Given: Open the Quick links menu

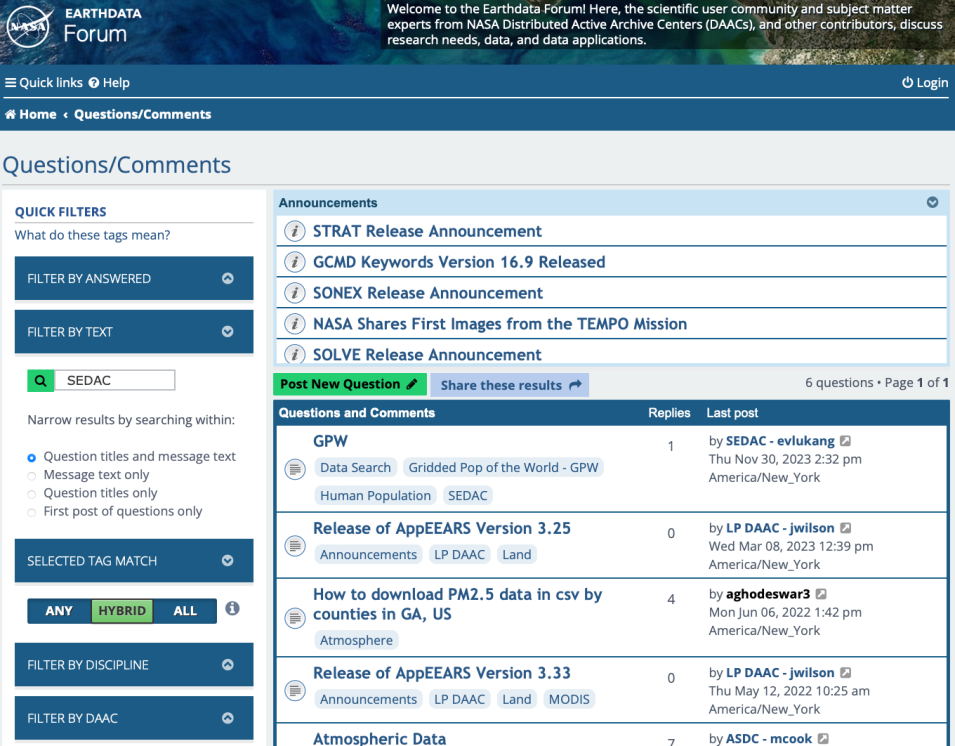Looking at the screenshot, I should point(44,83).
